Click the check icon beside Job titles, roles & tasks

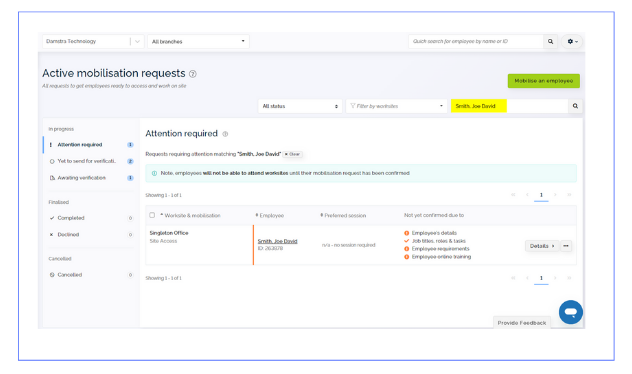tap(406, 241)
